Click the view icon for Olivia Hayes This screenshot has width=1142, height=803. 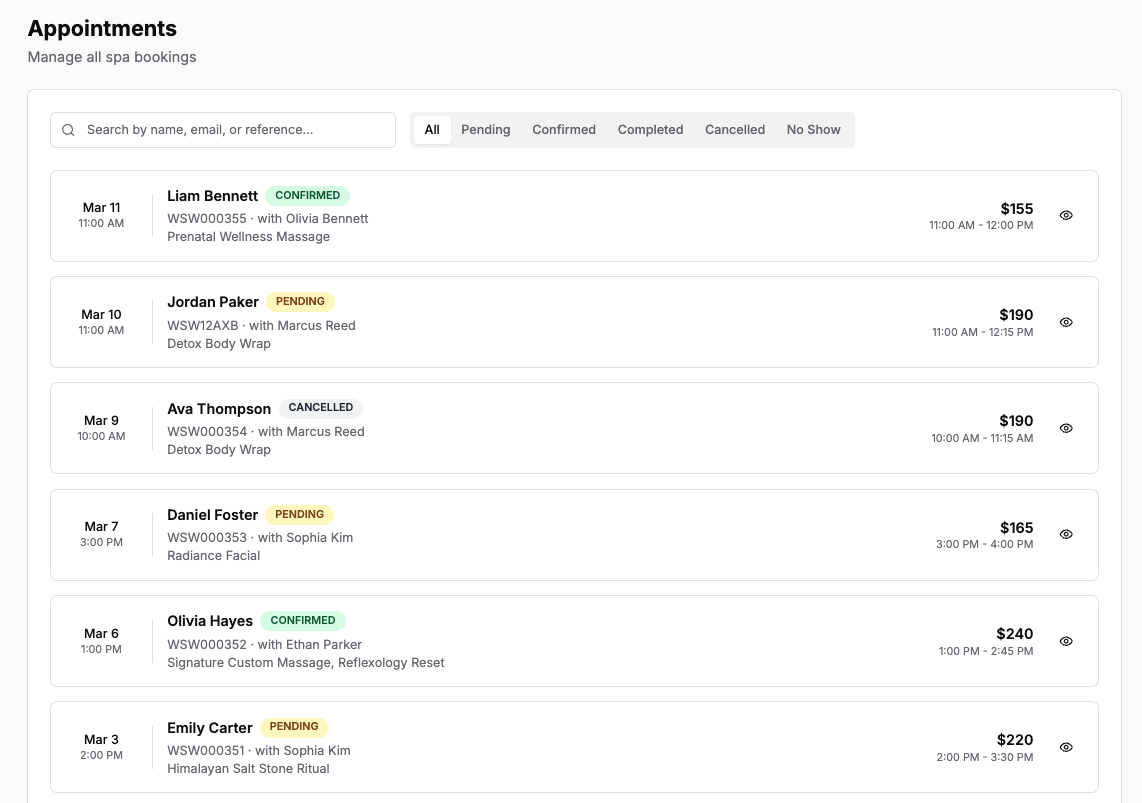(x=1066, y=641)
